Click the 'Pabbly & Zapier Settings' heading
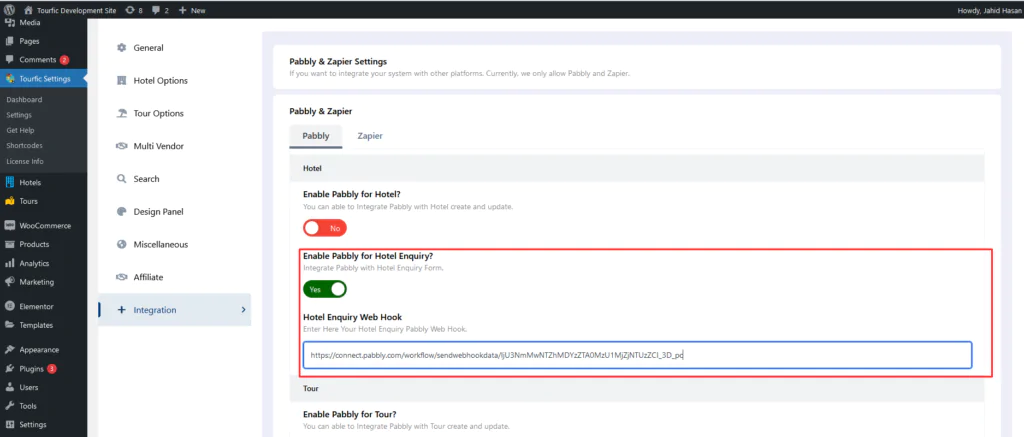The width and height of the screenshot is (1024, 437). pyautogui.click(x=338, y=61)
